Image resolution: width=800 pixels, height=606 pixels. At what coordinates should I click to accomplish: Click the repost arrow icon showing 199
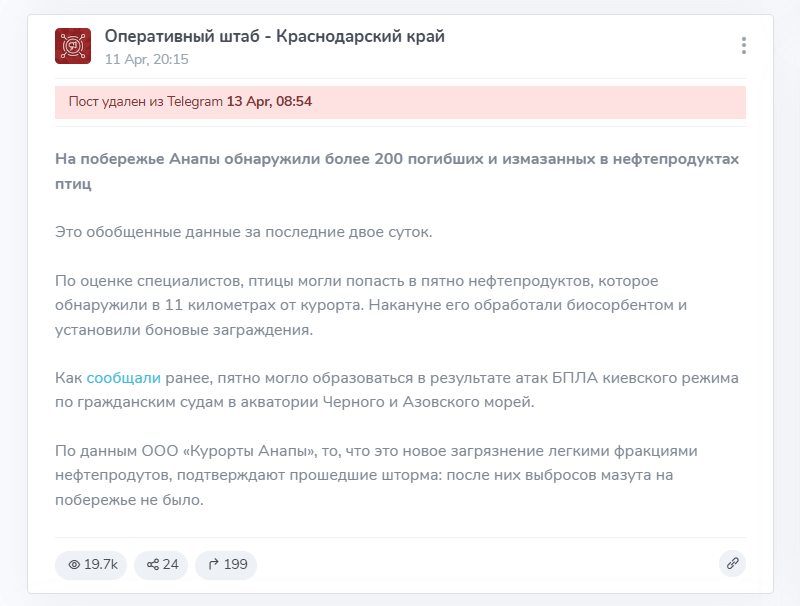213,564
